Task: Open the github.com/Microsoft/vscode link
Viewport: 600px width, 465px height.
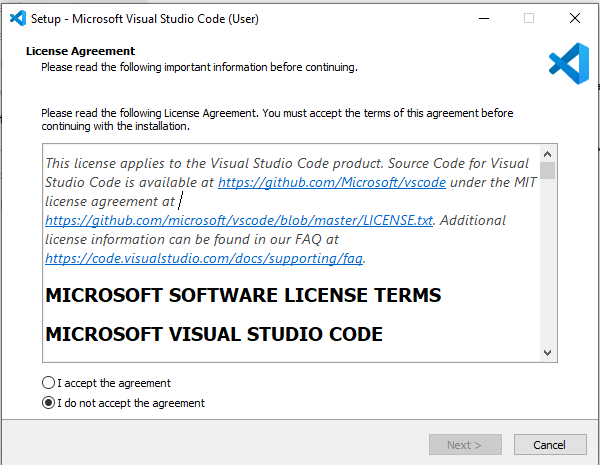Action: (x=332, y=183)
